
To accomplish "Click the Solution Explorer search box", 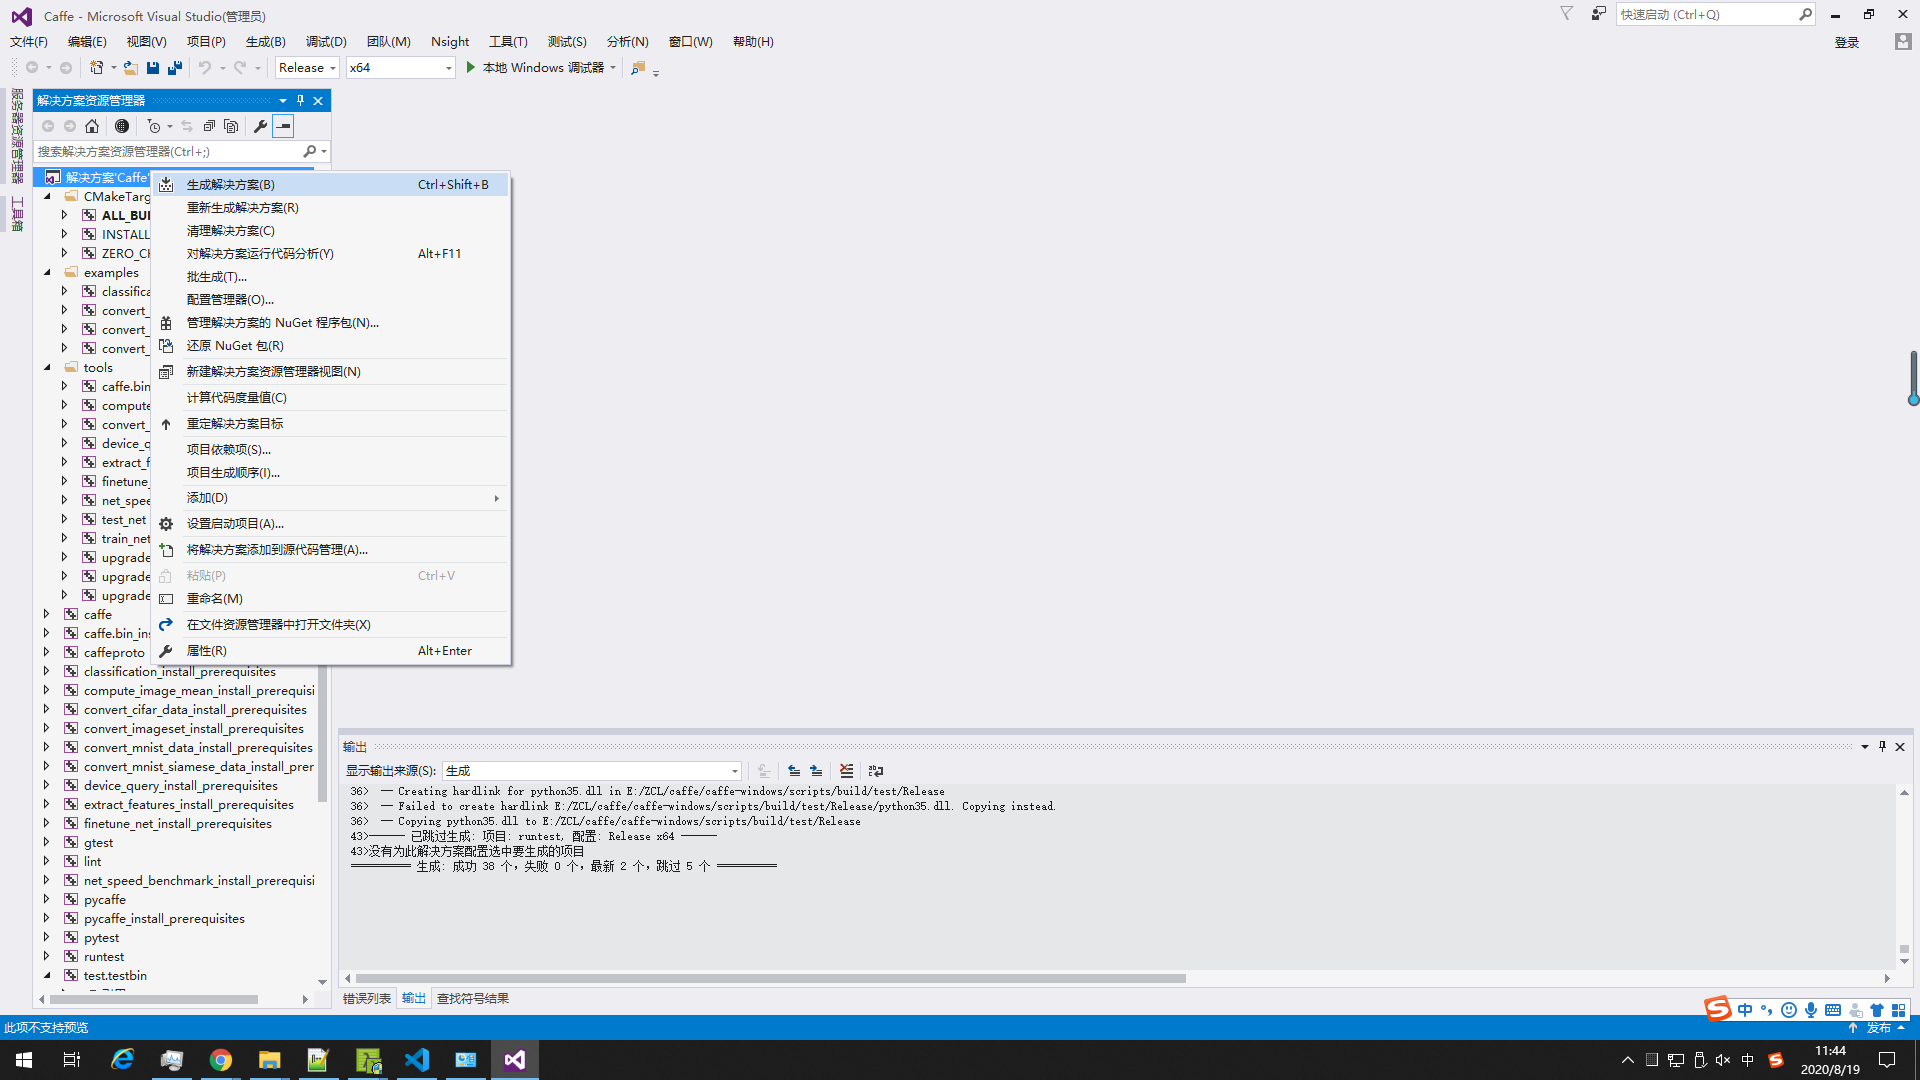I will coord(168,151).
